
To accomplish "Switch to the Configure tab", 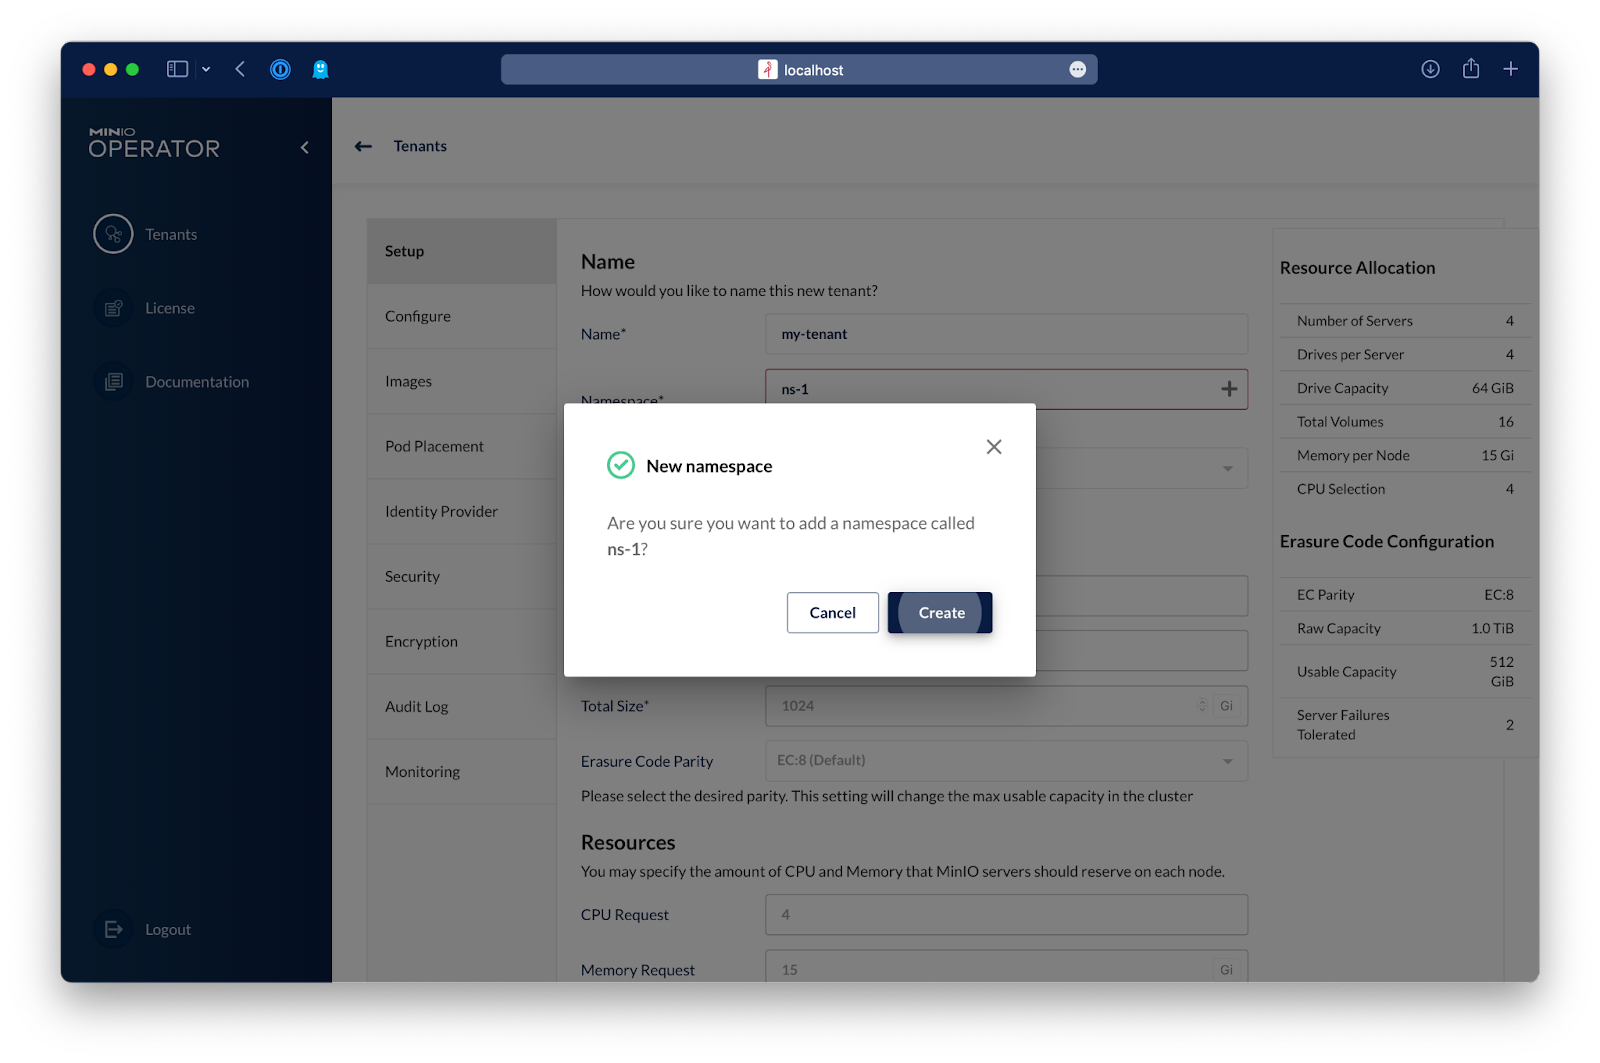I will 418,316.
